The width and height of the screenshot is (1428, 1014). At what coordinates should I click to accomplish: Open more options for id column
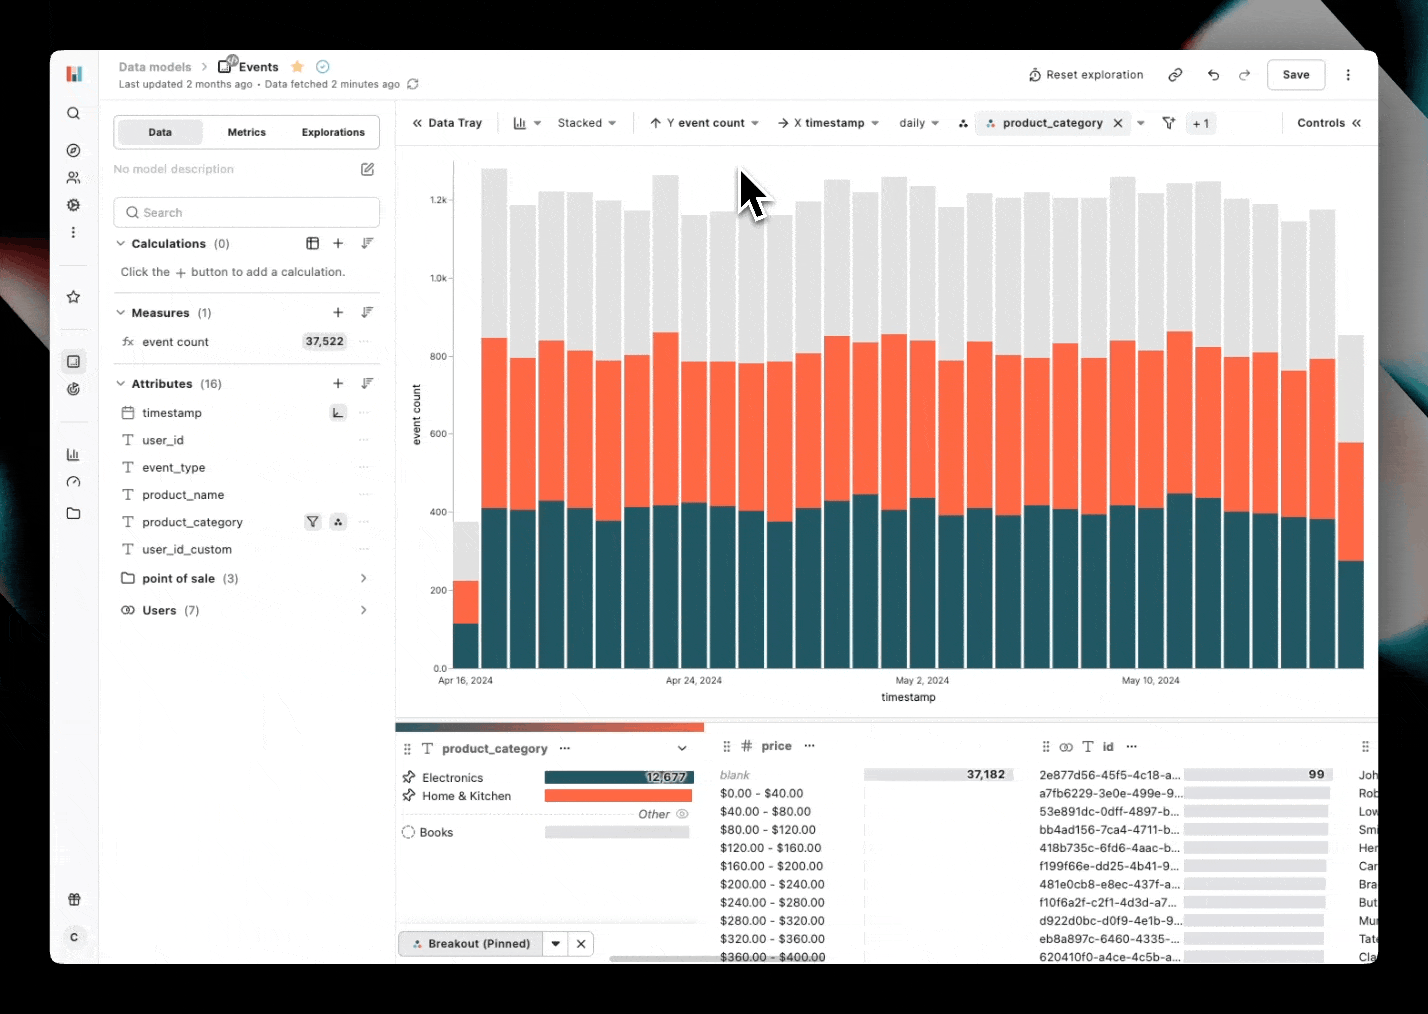pos(1131,746)
